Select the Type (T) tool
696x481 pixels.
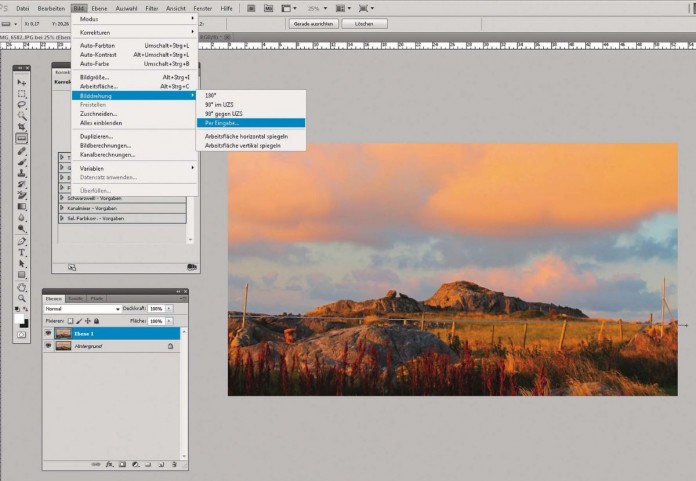point(22,252)
